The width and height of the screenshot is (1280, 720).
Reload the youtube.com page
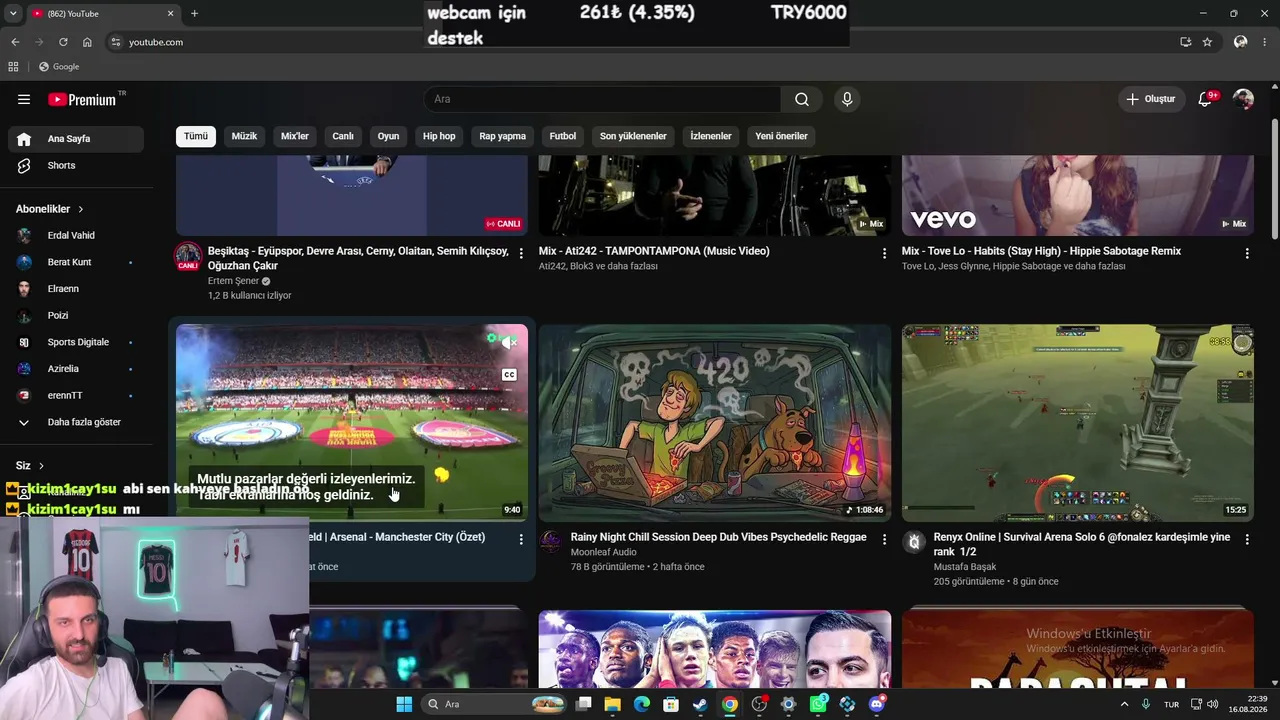(x=63, y=42)
